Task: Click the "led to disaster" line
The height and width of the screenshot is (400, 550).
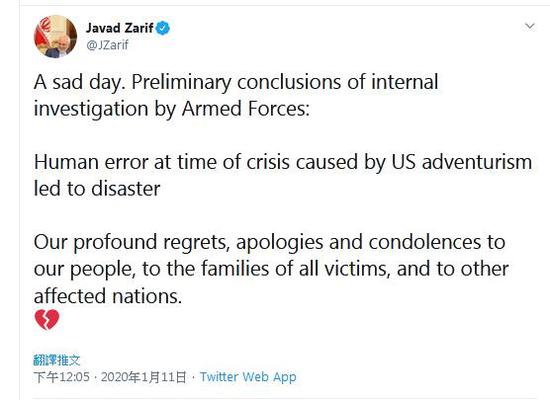Action: coord(97,189)
